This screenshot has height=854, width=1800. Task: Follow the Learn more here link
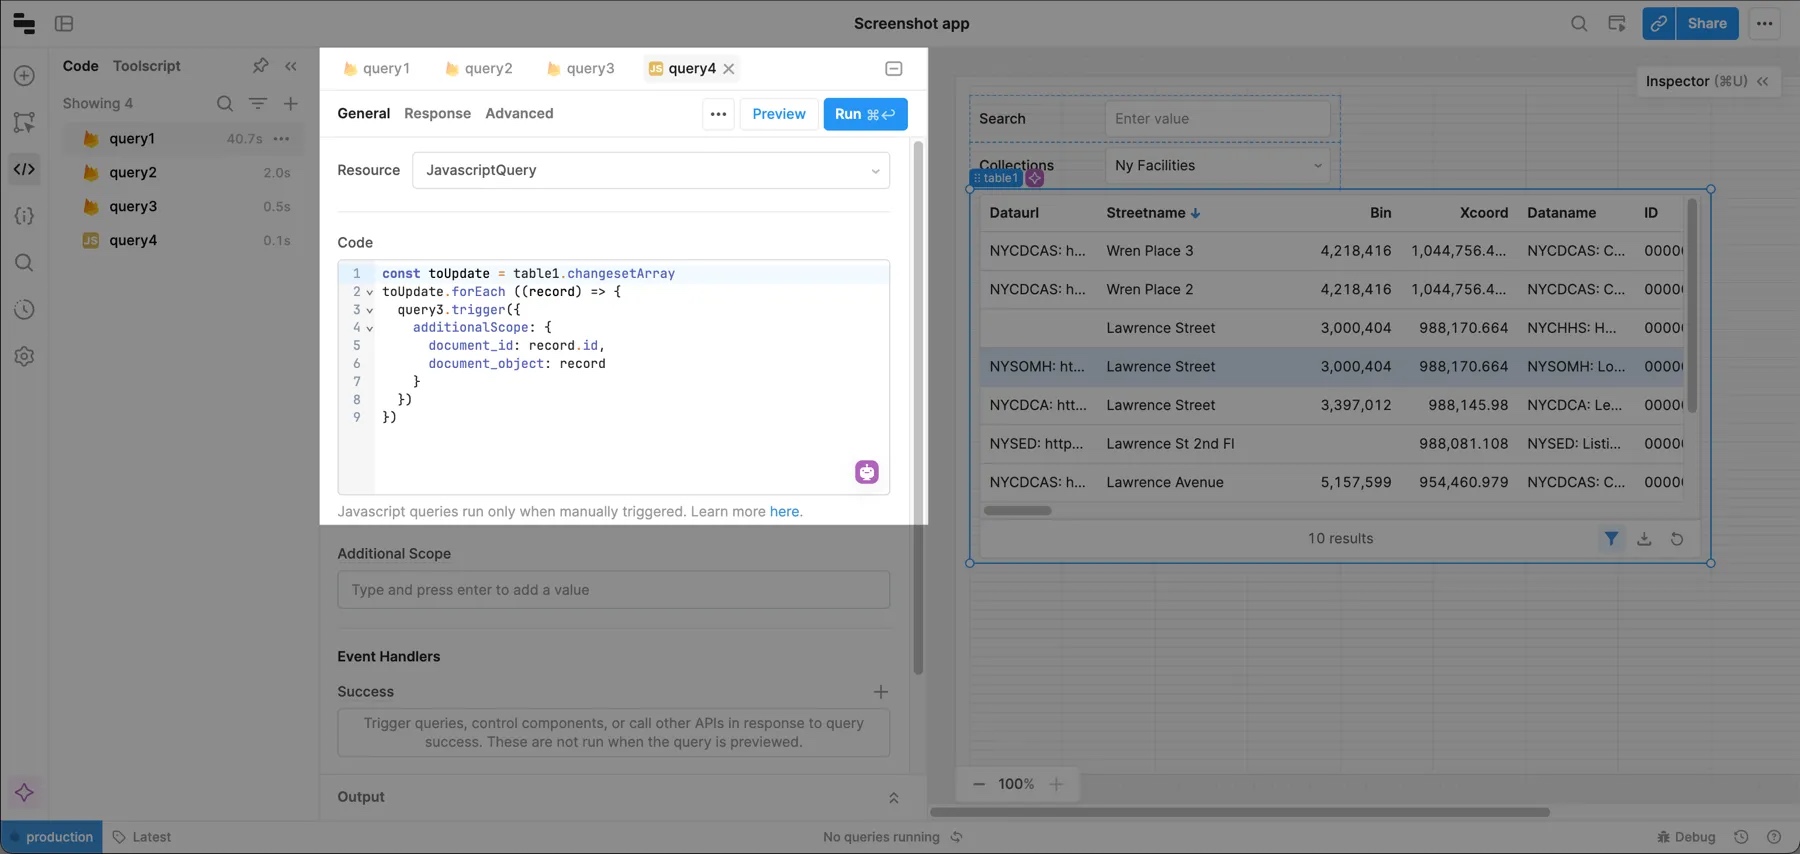tap(784, 512)
